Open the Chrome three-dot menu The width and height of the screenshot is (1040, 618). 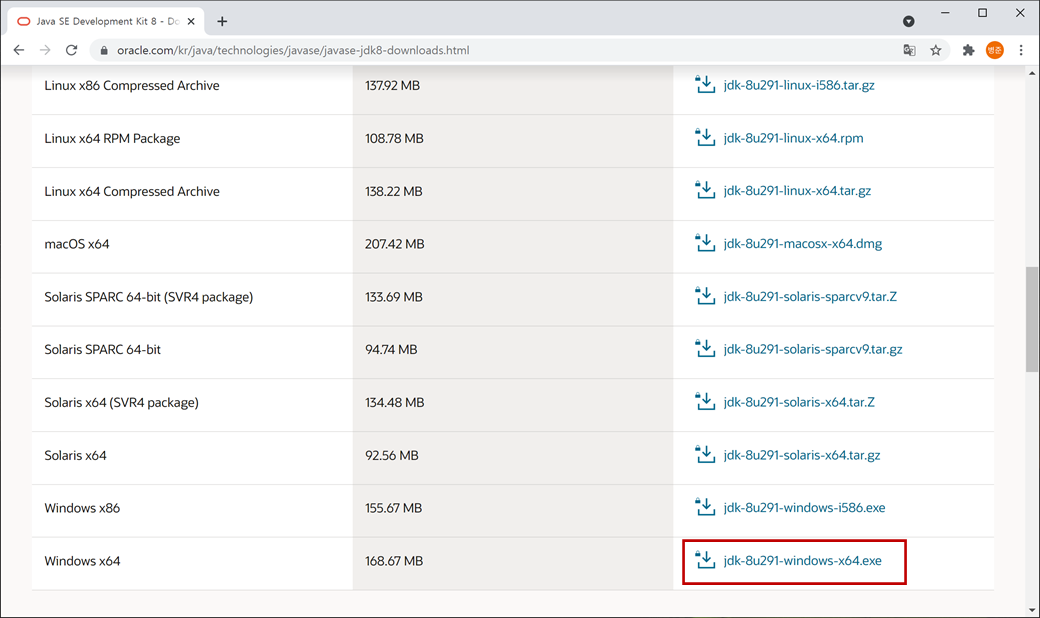(1021, 50)
